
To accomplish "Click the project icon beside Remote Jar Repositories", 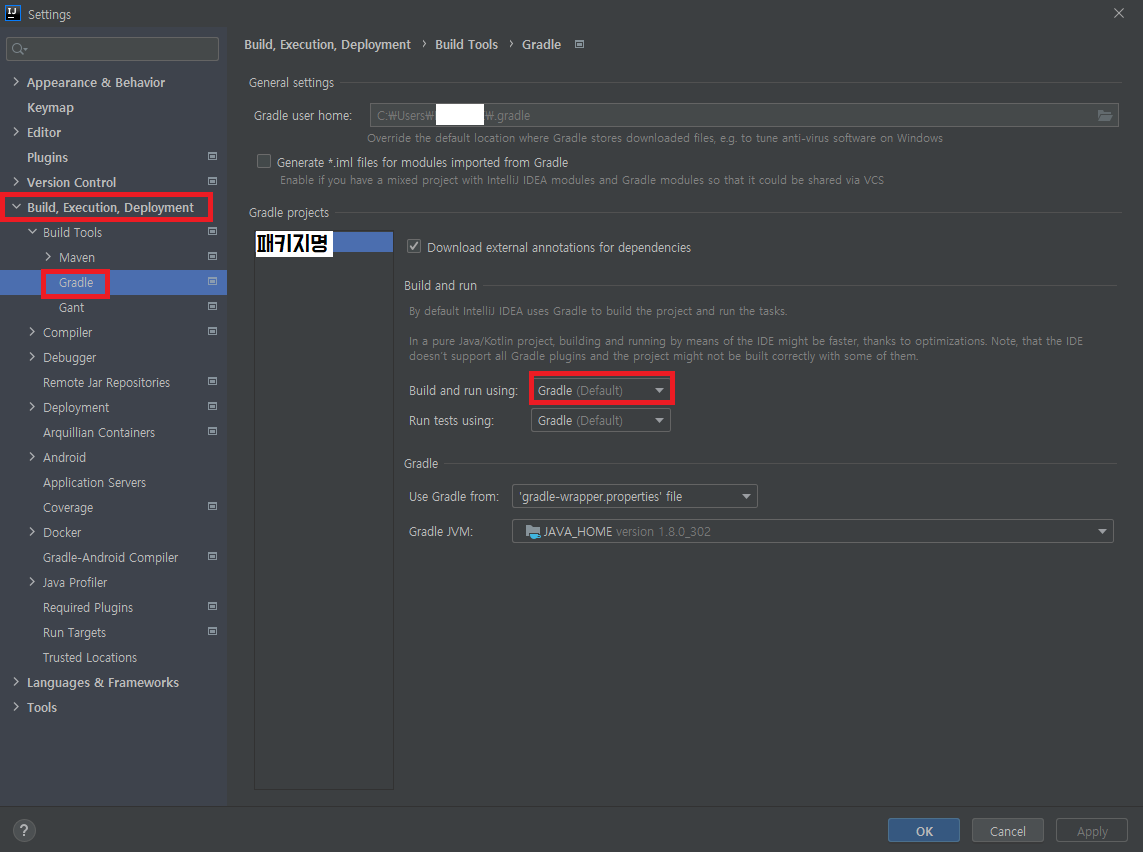I will (x=213, y=381).
